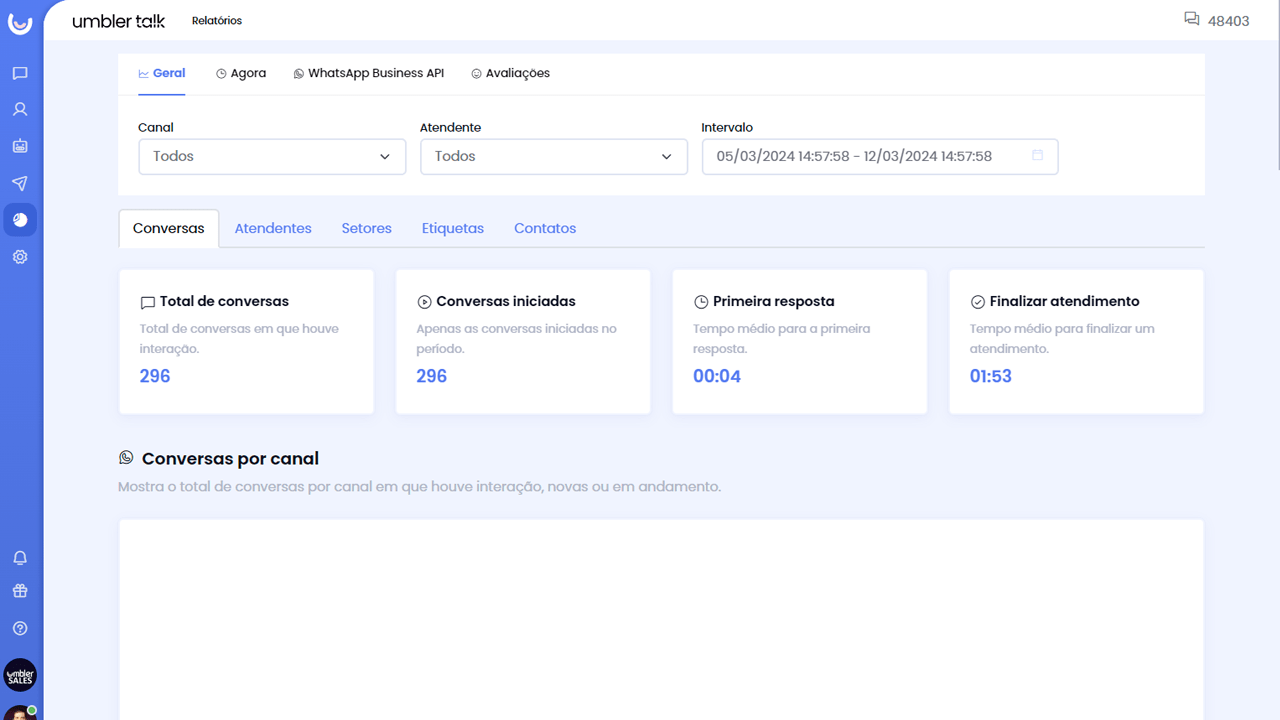Expand the Canal dropdown

pos(272,157)
